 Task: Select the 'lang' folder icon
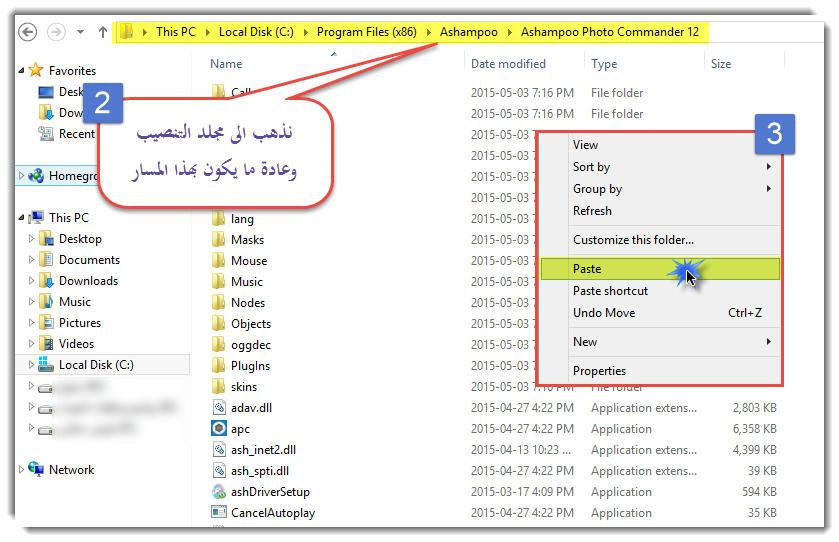click(218, 218)
